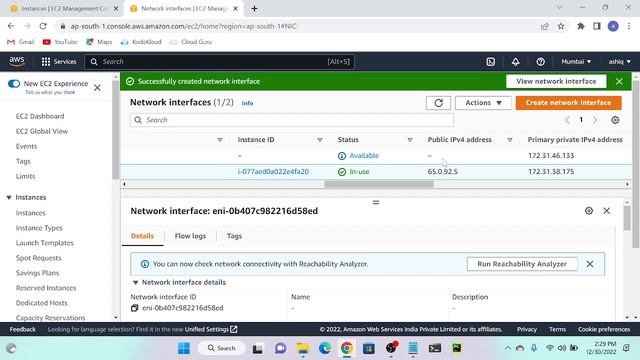Sort by the Status column arrow

pyautogui.click(x=410, y=140)
